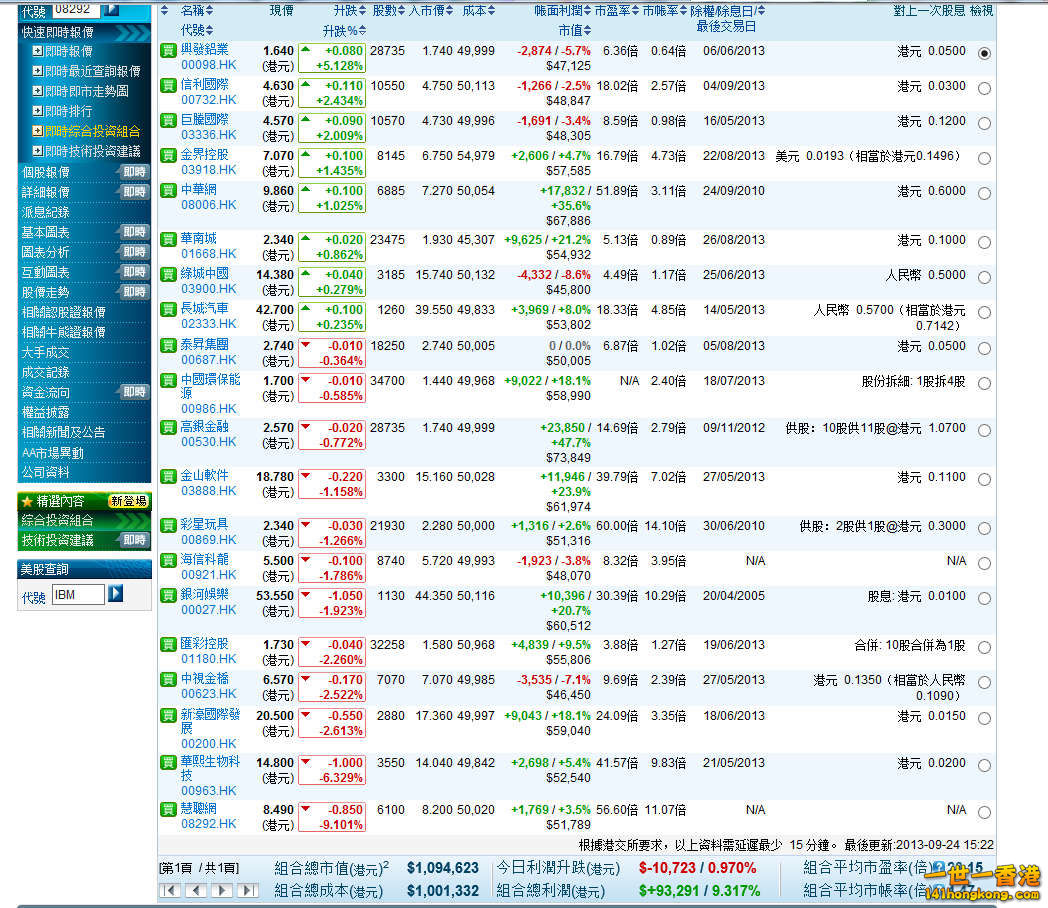1048x908 pixels.
Task: Click the green buy icon for 金界控股
Action: 168,156
